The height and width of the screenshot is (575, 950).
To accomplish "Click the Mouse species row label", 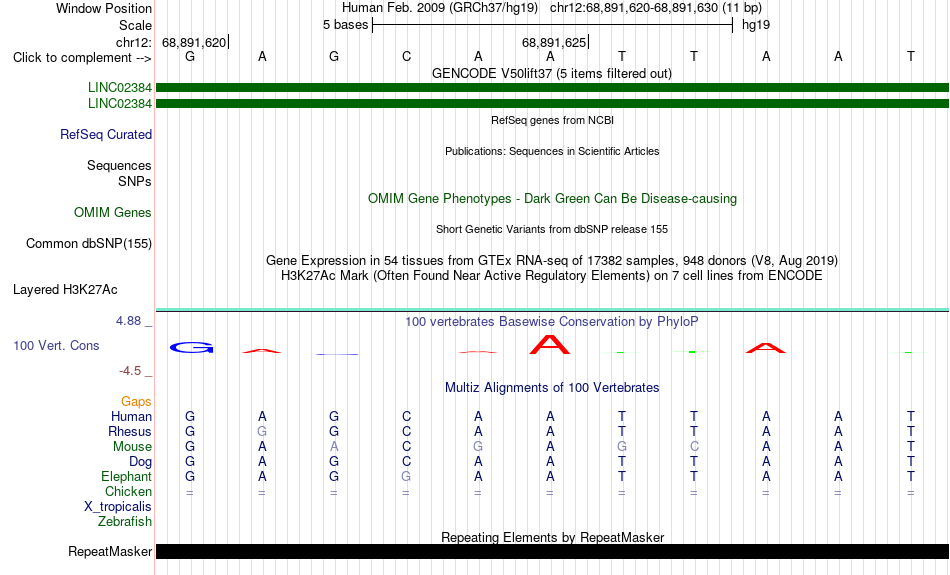I will (132, 447).
